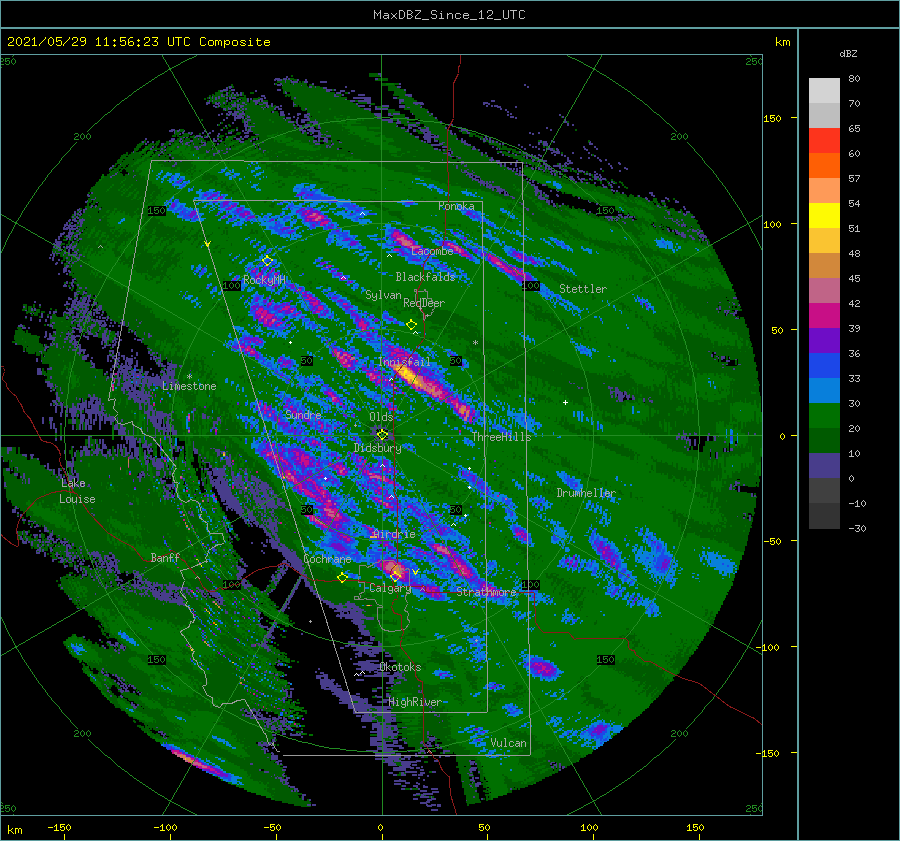Click the Limestone label
Image resolution: width=900 pixels, height=841 pixels.
(189, 386)
